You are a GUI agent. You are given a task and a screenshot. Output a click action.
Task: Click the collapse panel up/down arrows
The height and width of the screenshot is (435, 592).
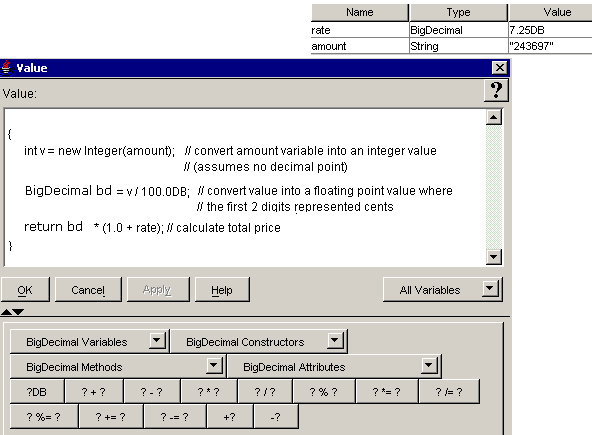[x=12, y=312]
